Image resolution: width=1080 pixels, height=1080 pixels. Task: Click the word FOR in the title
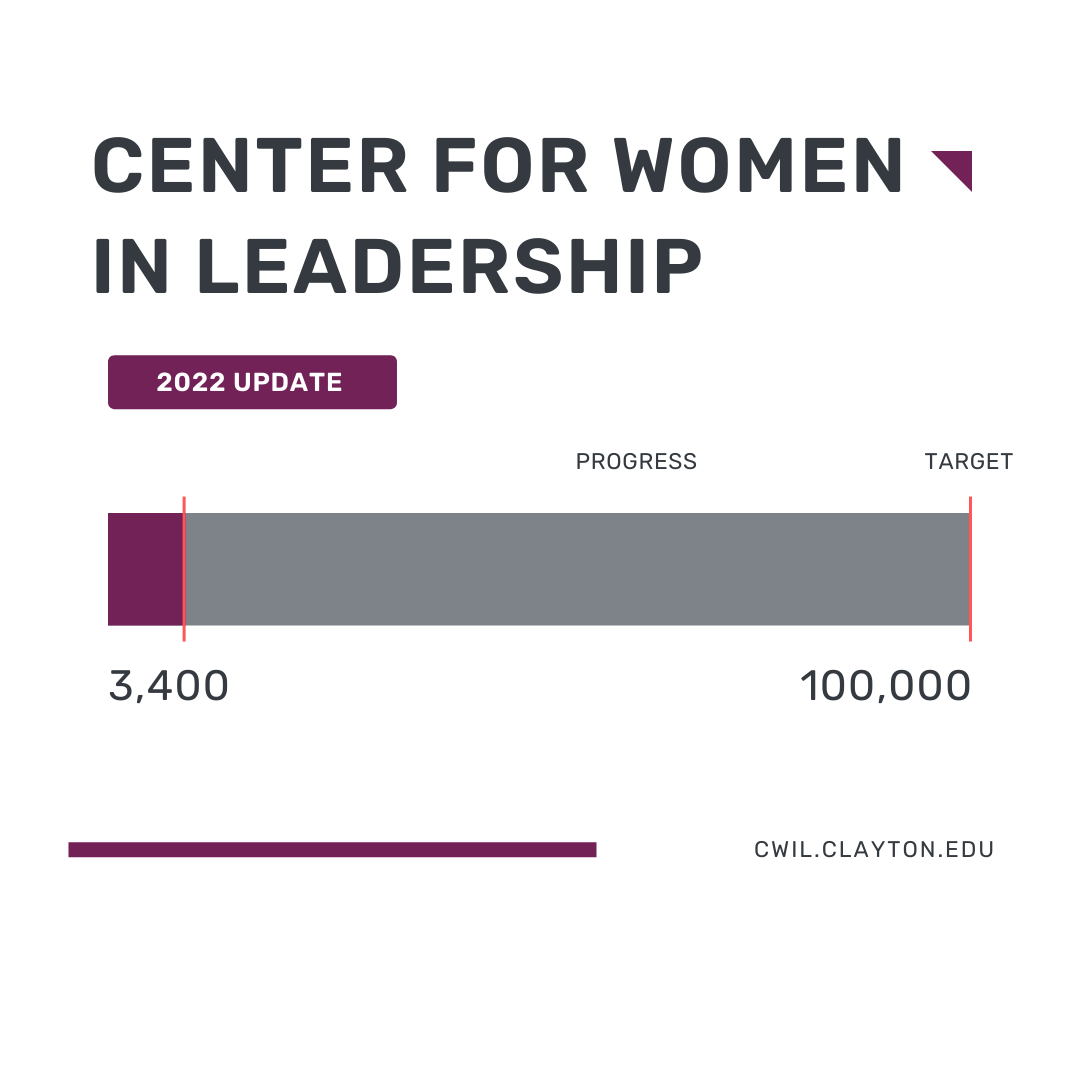tap(511, 165)
